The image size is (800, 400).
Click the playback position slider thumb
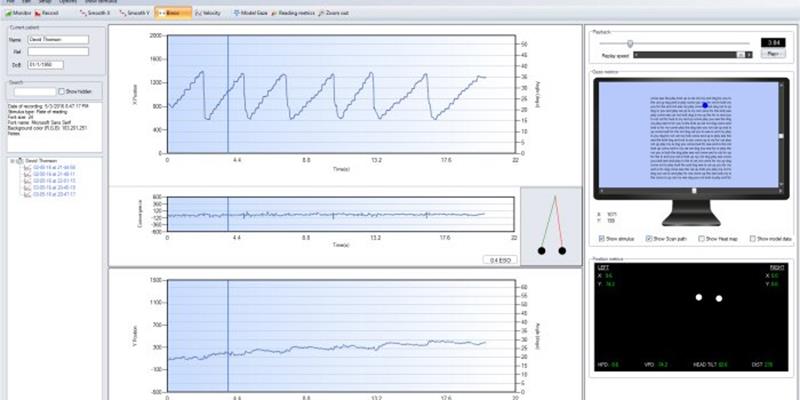point(630,43)
